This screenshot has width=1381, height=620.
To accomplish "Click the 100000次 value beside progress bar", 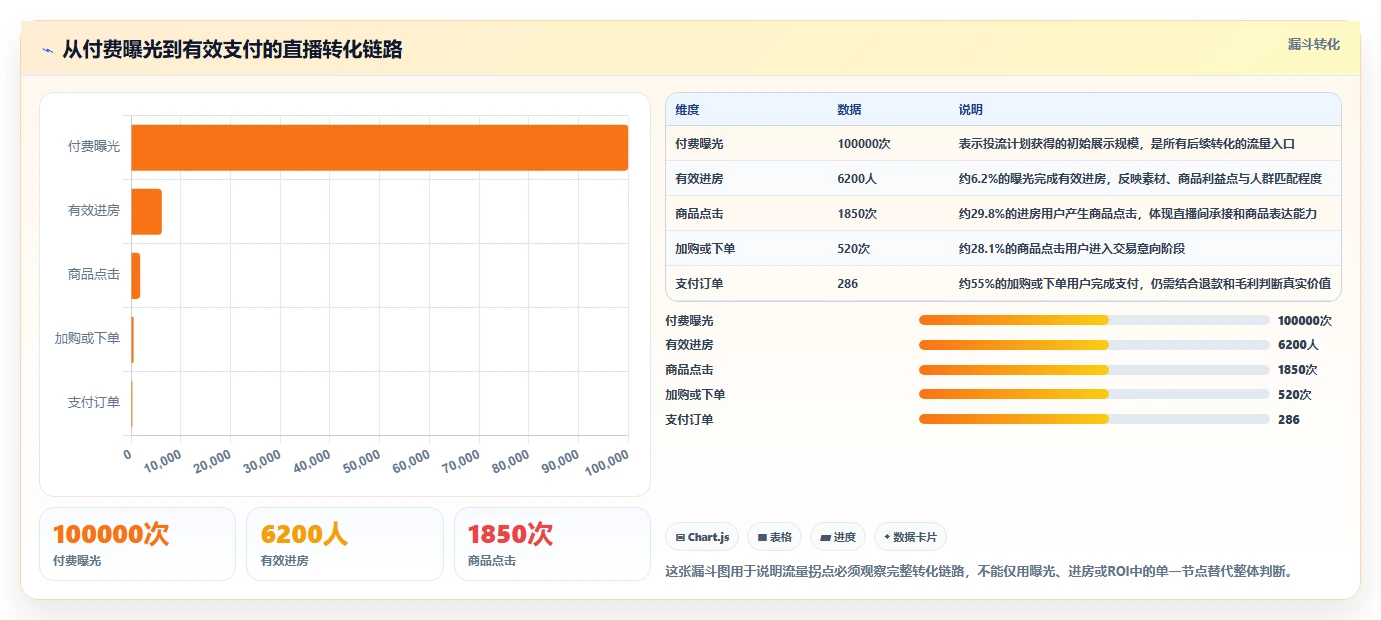I will [x=1305, y=321].
